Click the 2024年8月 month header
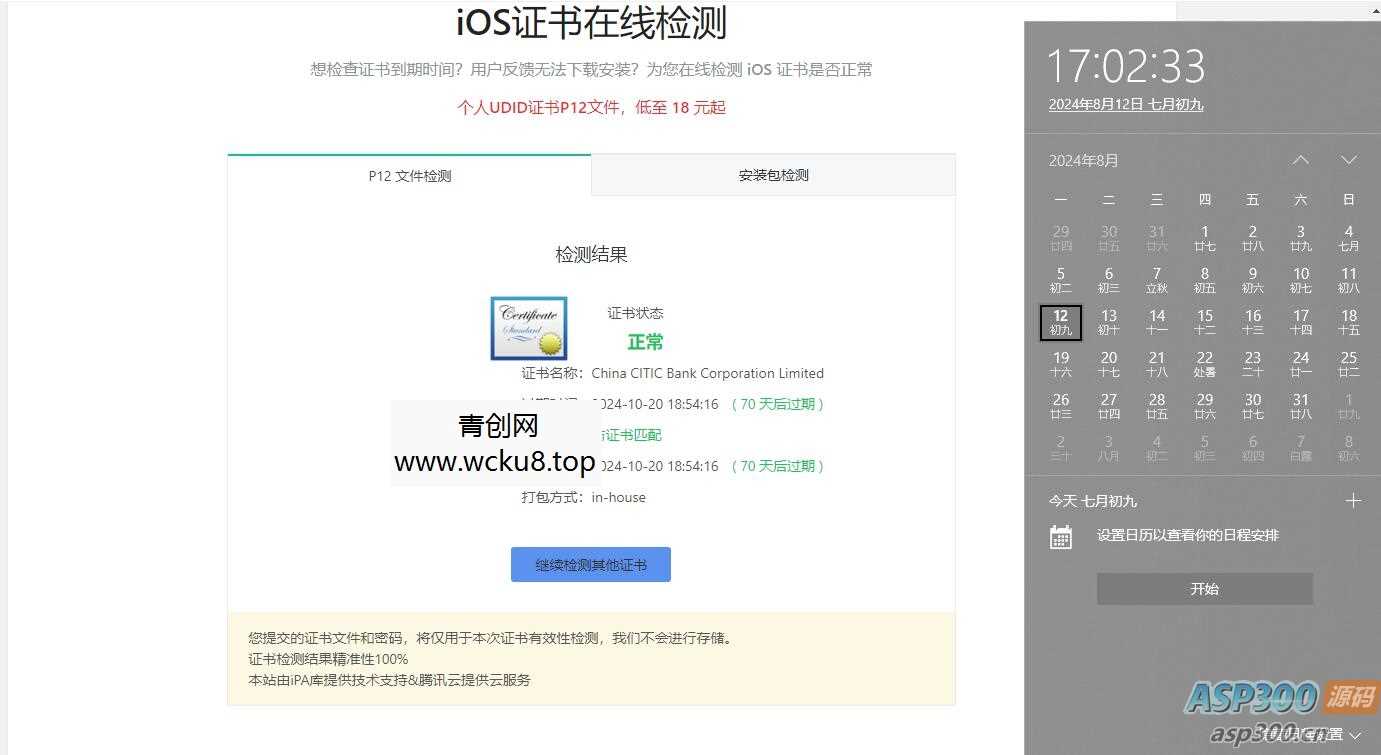 pos(1083,159)
